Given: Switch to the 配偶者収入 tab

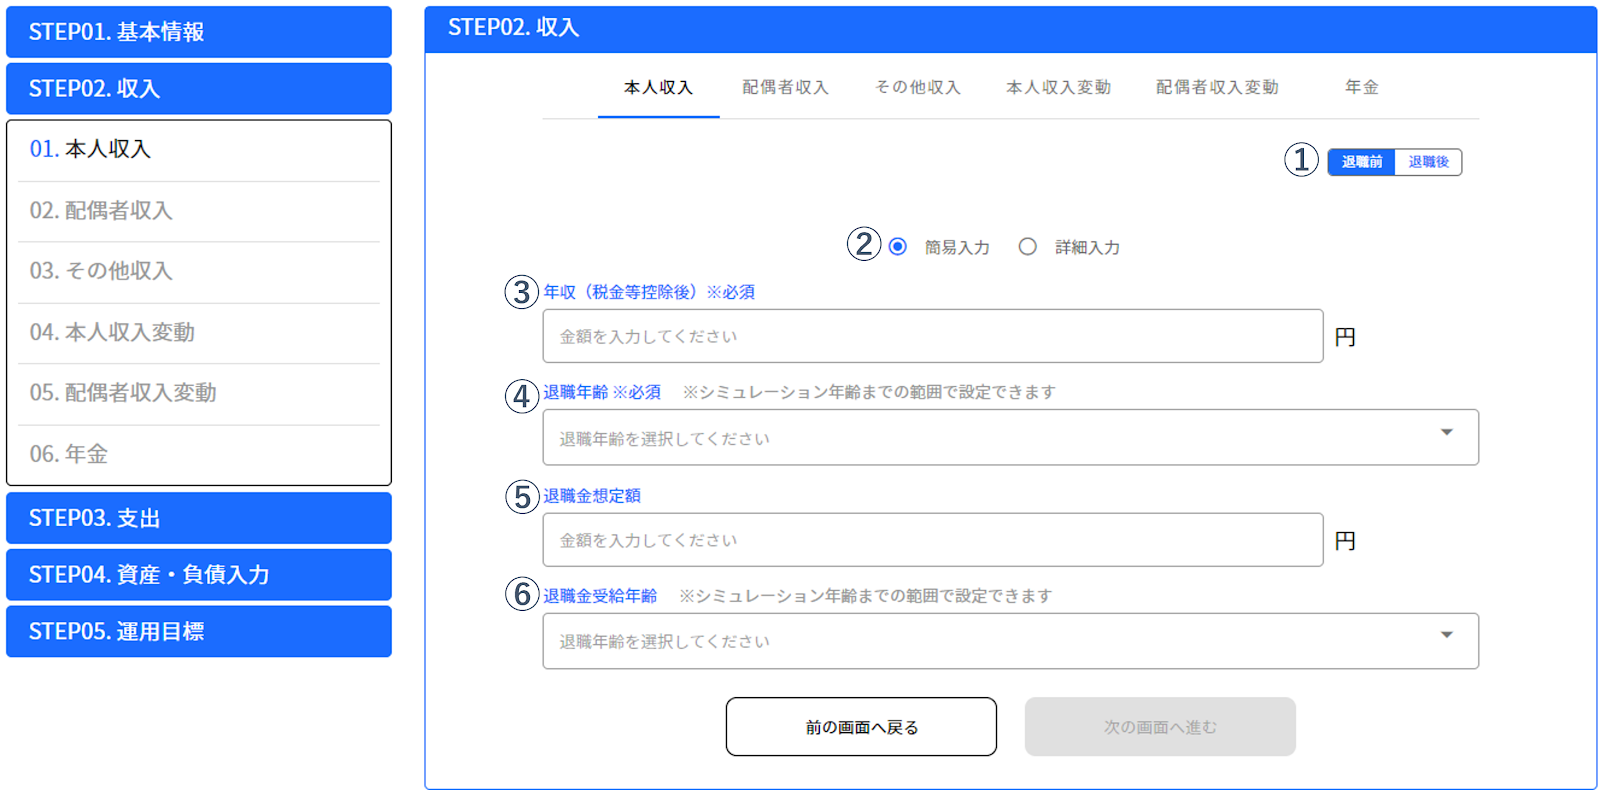Looking at the screenshot, I should coord(785,88).
